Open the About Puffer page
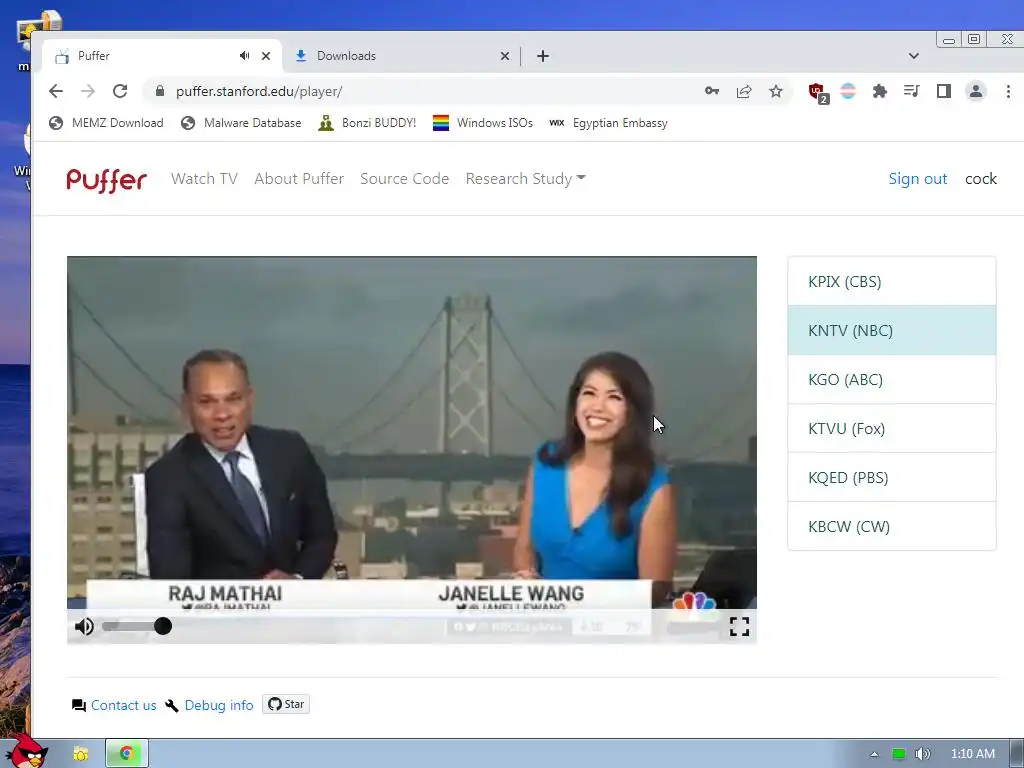The width and height of the screenshot is (1024, 768). pyautogui.click(x=299, y=178)
